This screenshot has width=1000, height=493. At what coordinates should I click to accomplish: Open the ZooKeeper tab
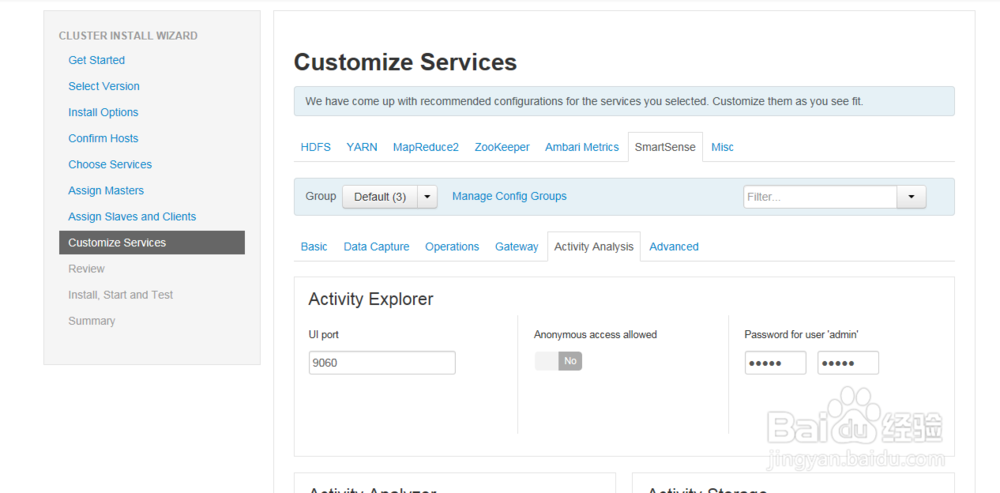pos(502,147)
